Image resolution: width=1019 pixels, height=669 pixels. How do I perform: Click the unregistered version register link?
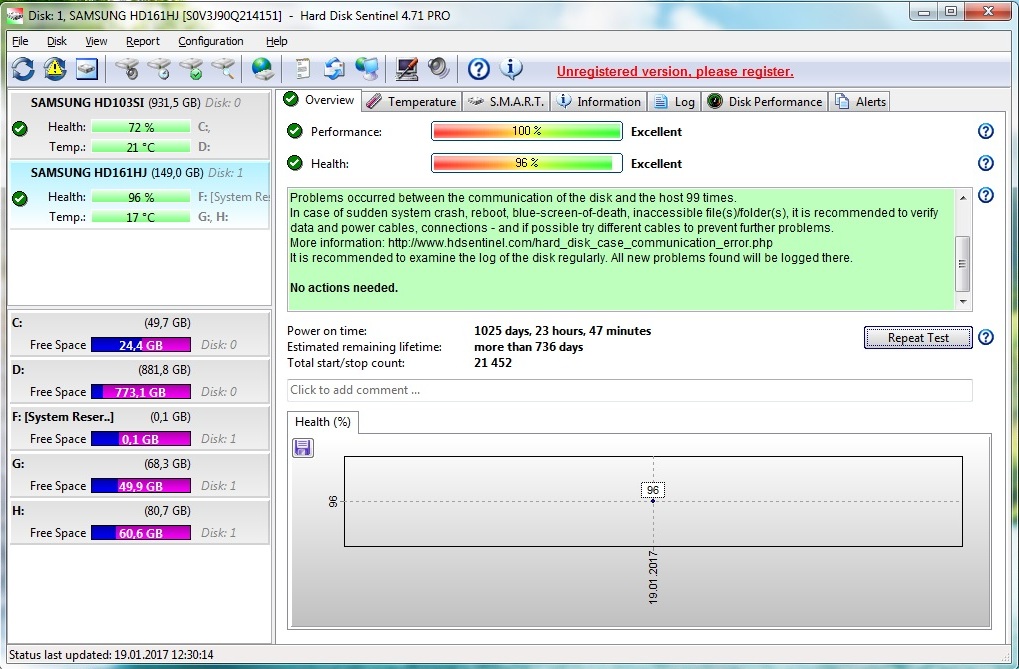pyautogui.click(x=675, y=71)
